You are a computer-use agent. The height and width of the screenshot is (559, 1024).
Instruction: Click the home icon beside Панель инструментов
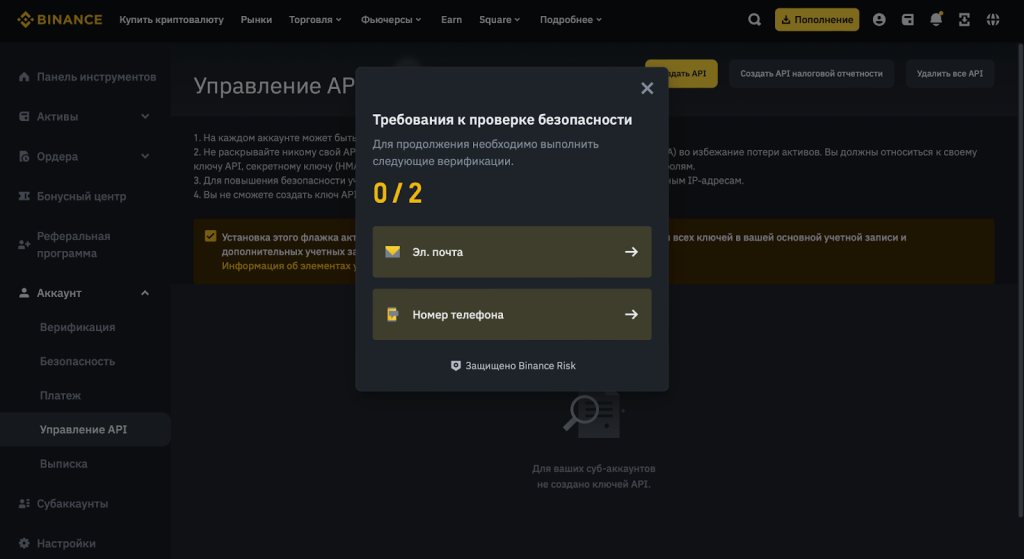tap(24, 77)
